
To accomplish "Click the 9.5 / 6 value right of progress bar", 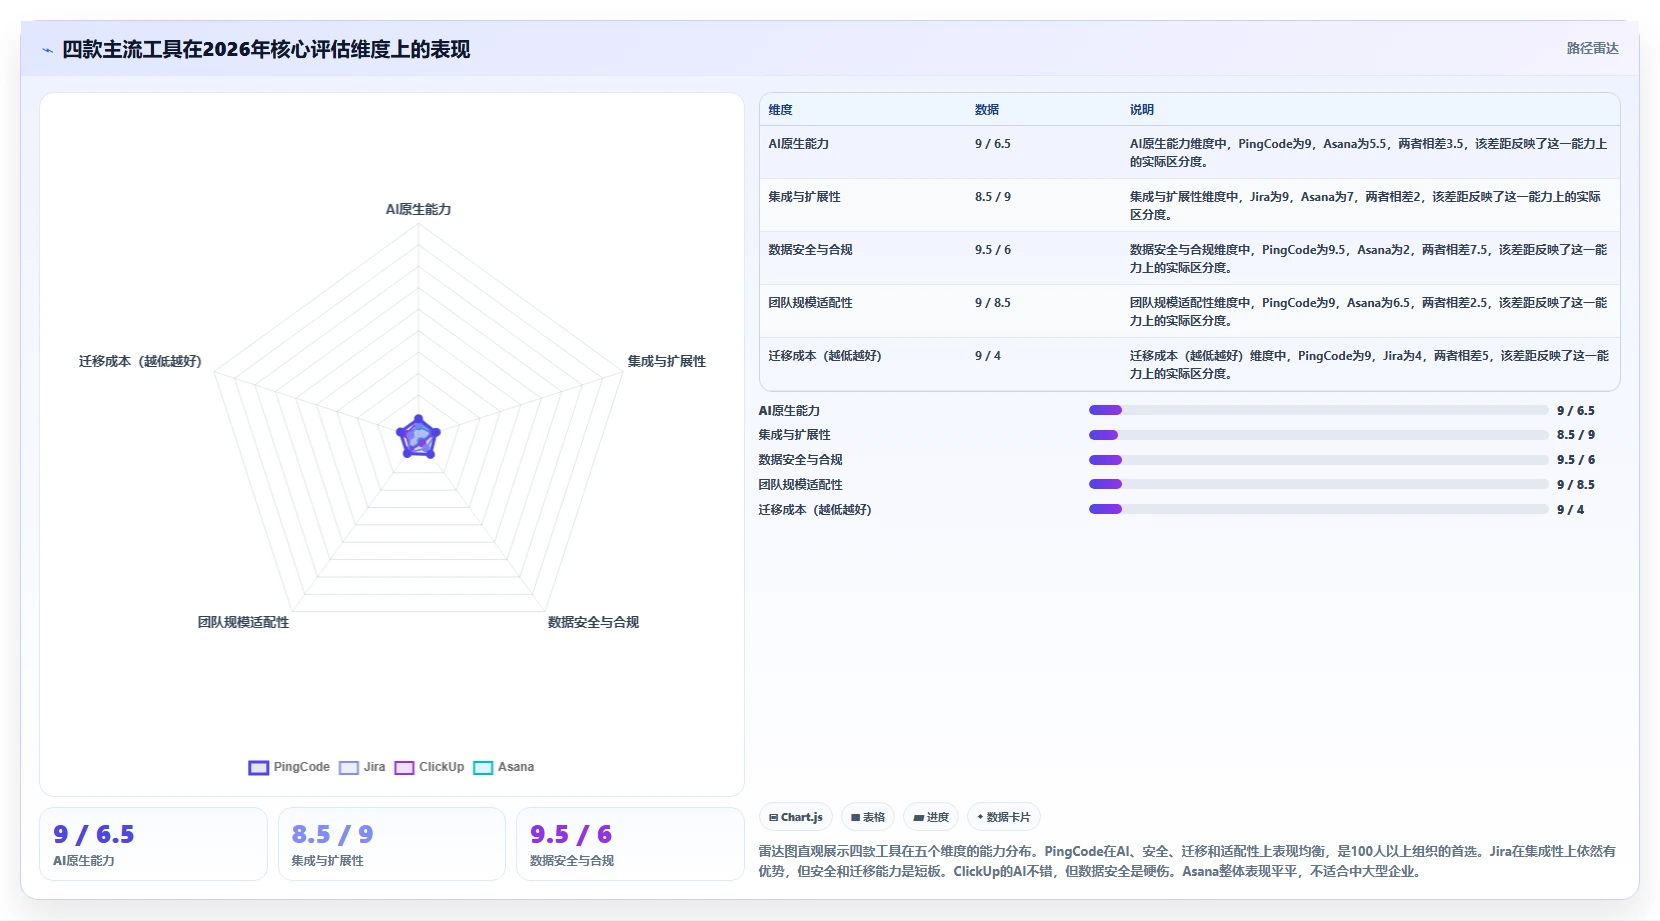I will tap(1576, 460).
